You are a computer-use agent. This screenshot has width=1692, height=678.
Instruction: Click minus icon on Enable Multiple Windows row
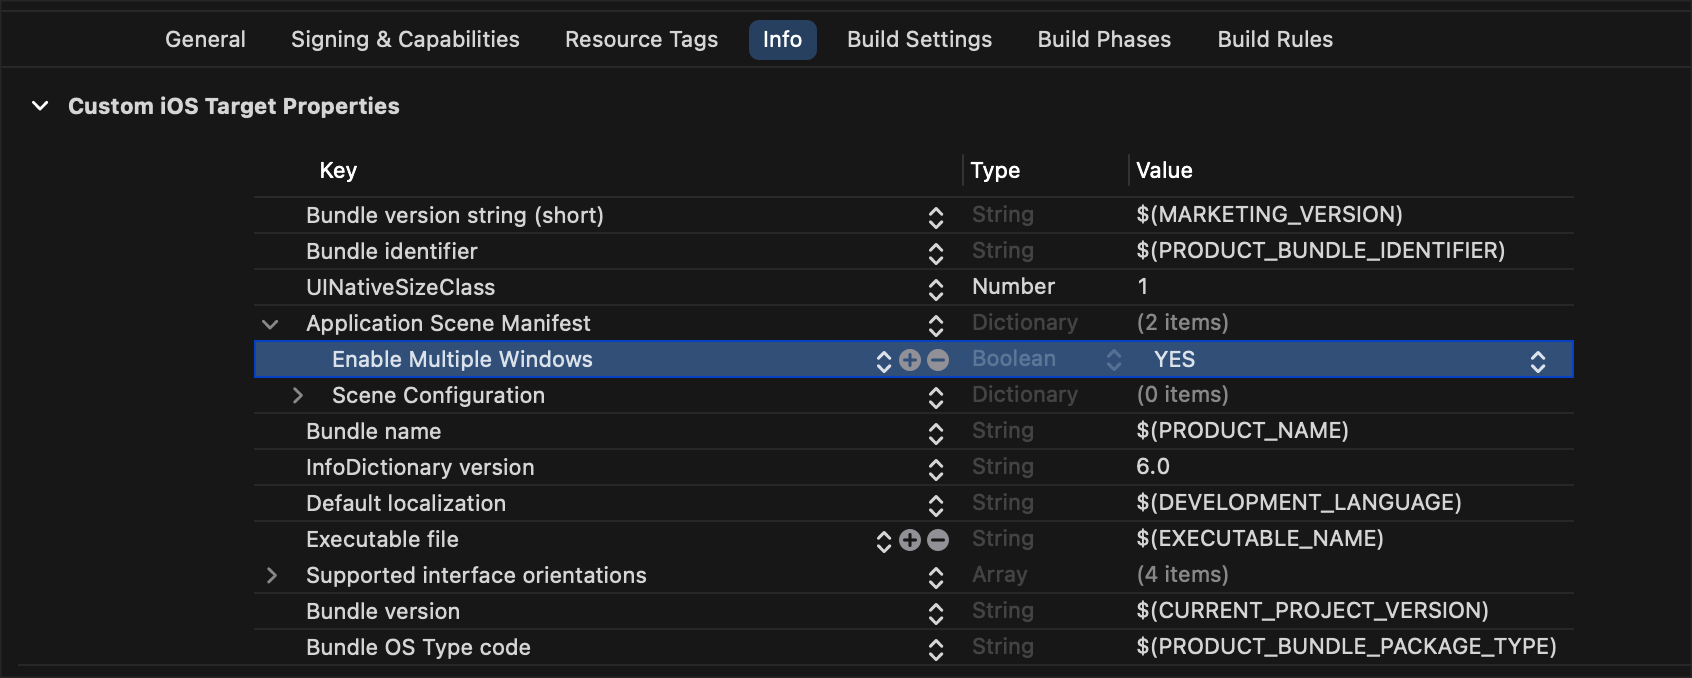pyautogui.click(x=938, y=360)
